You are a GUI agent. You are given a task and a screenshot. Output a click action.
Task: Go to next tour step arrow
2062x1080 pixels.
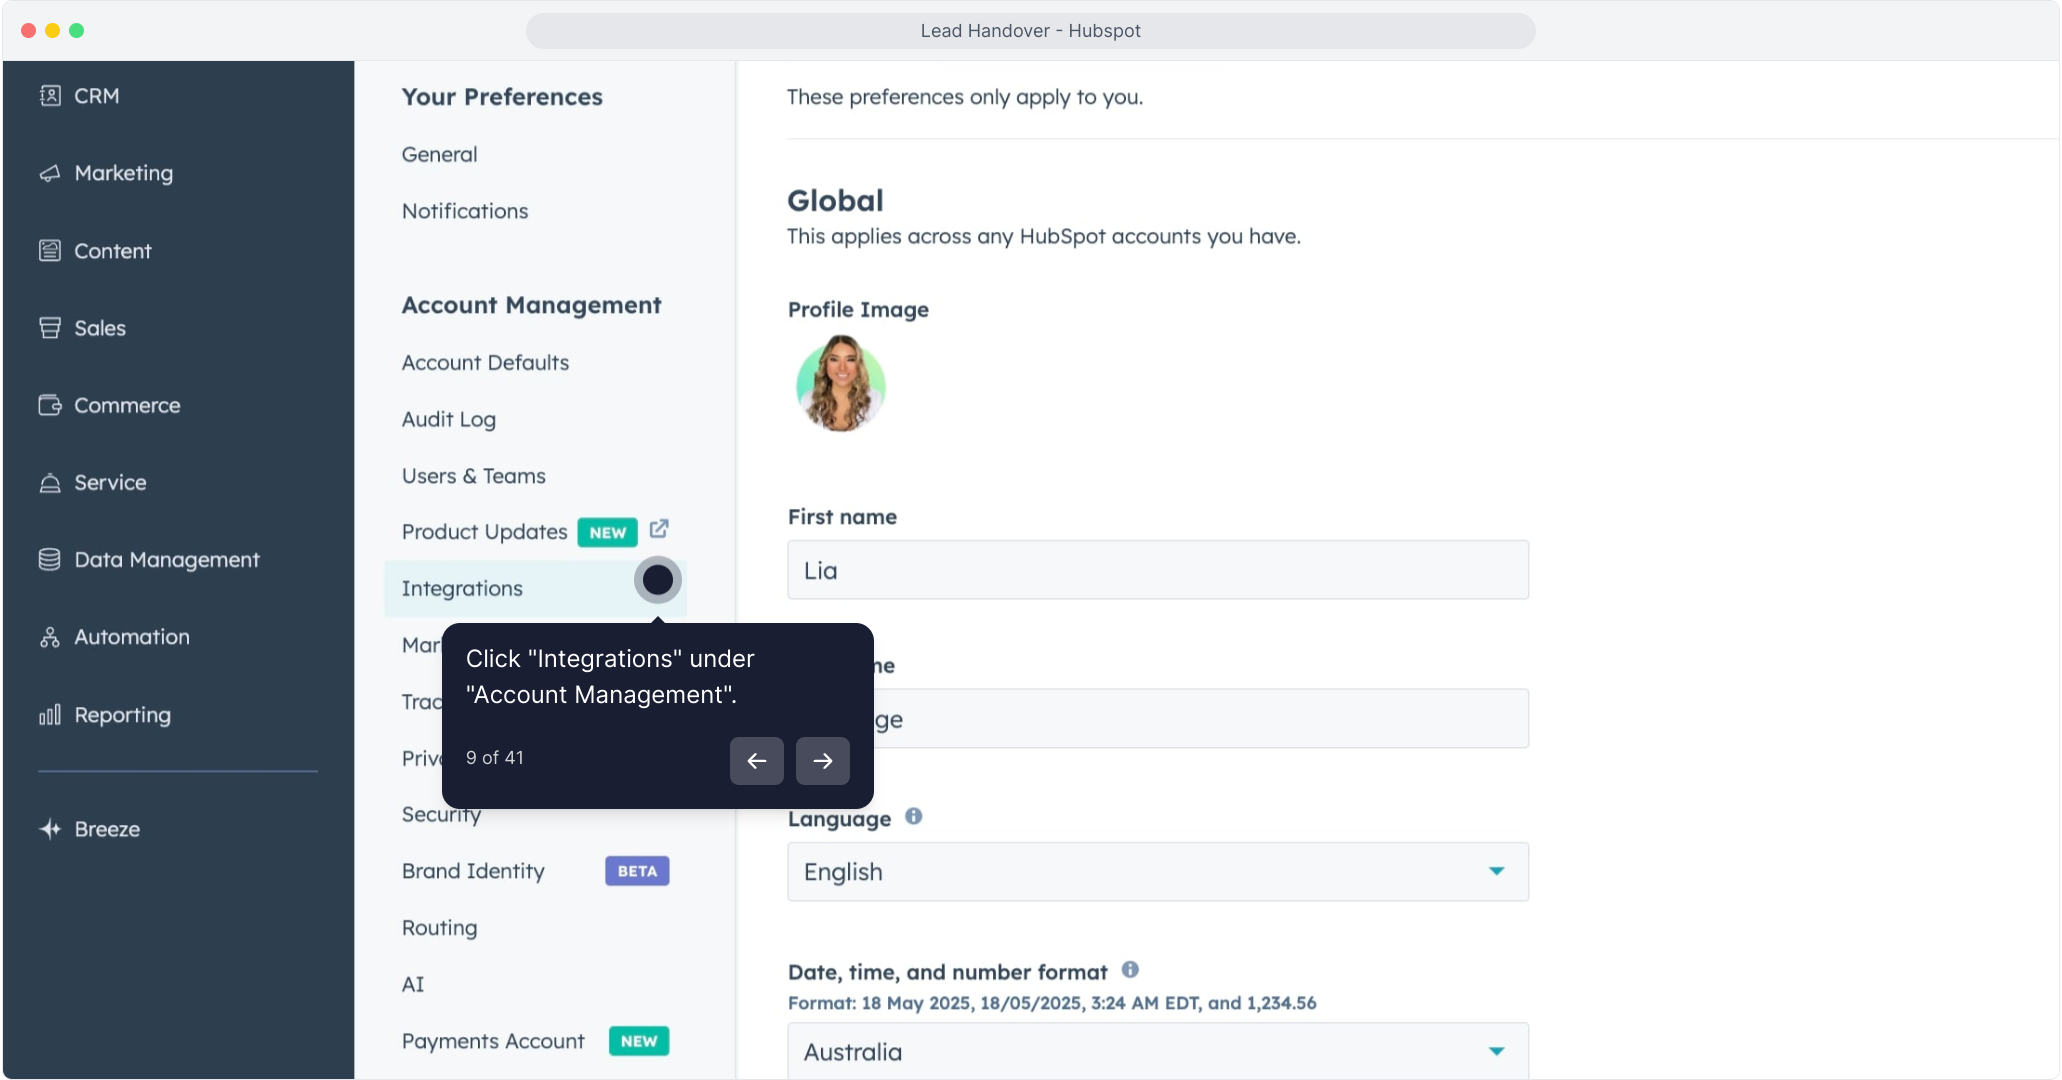(x=822, y=761)
